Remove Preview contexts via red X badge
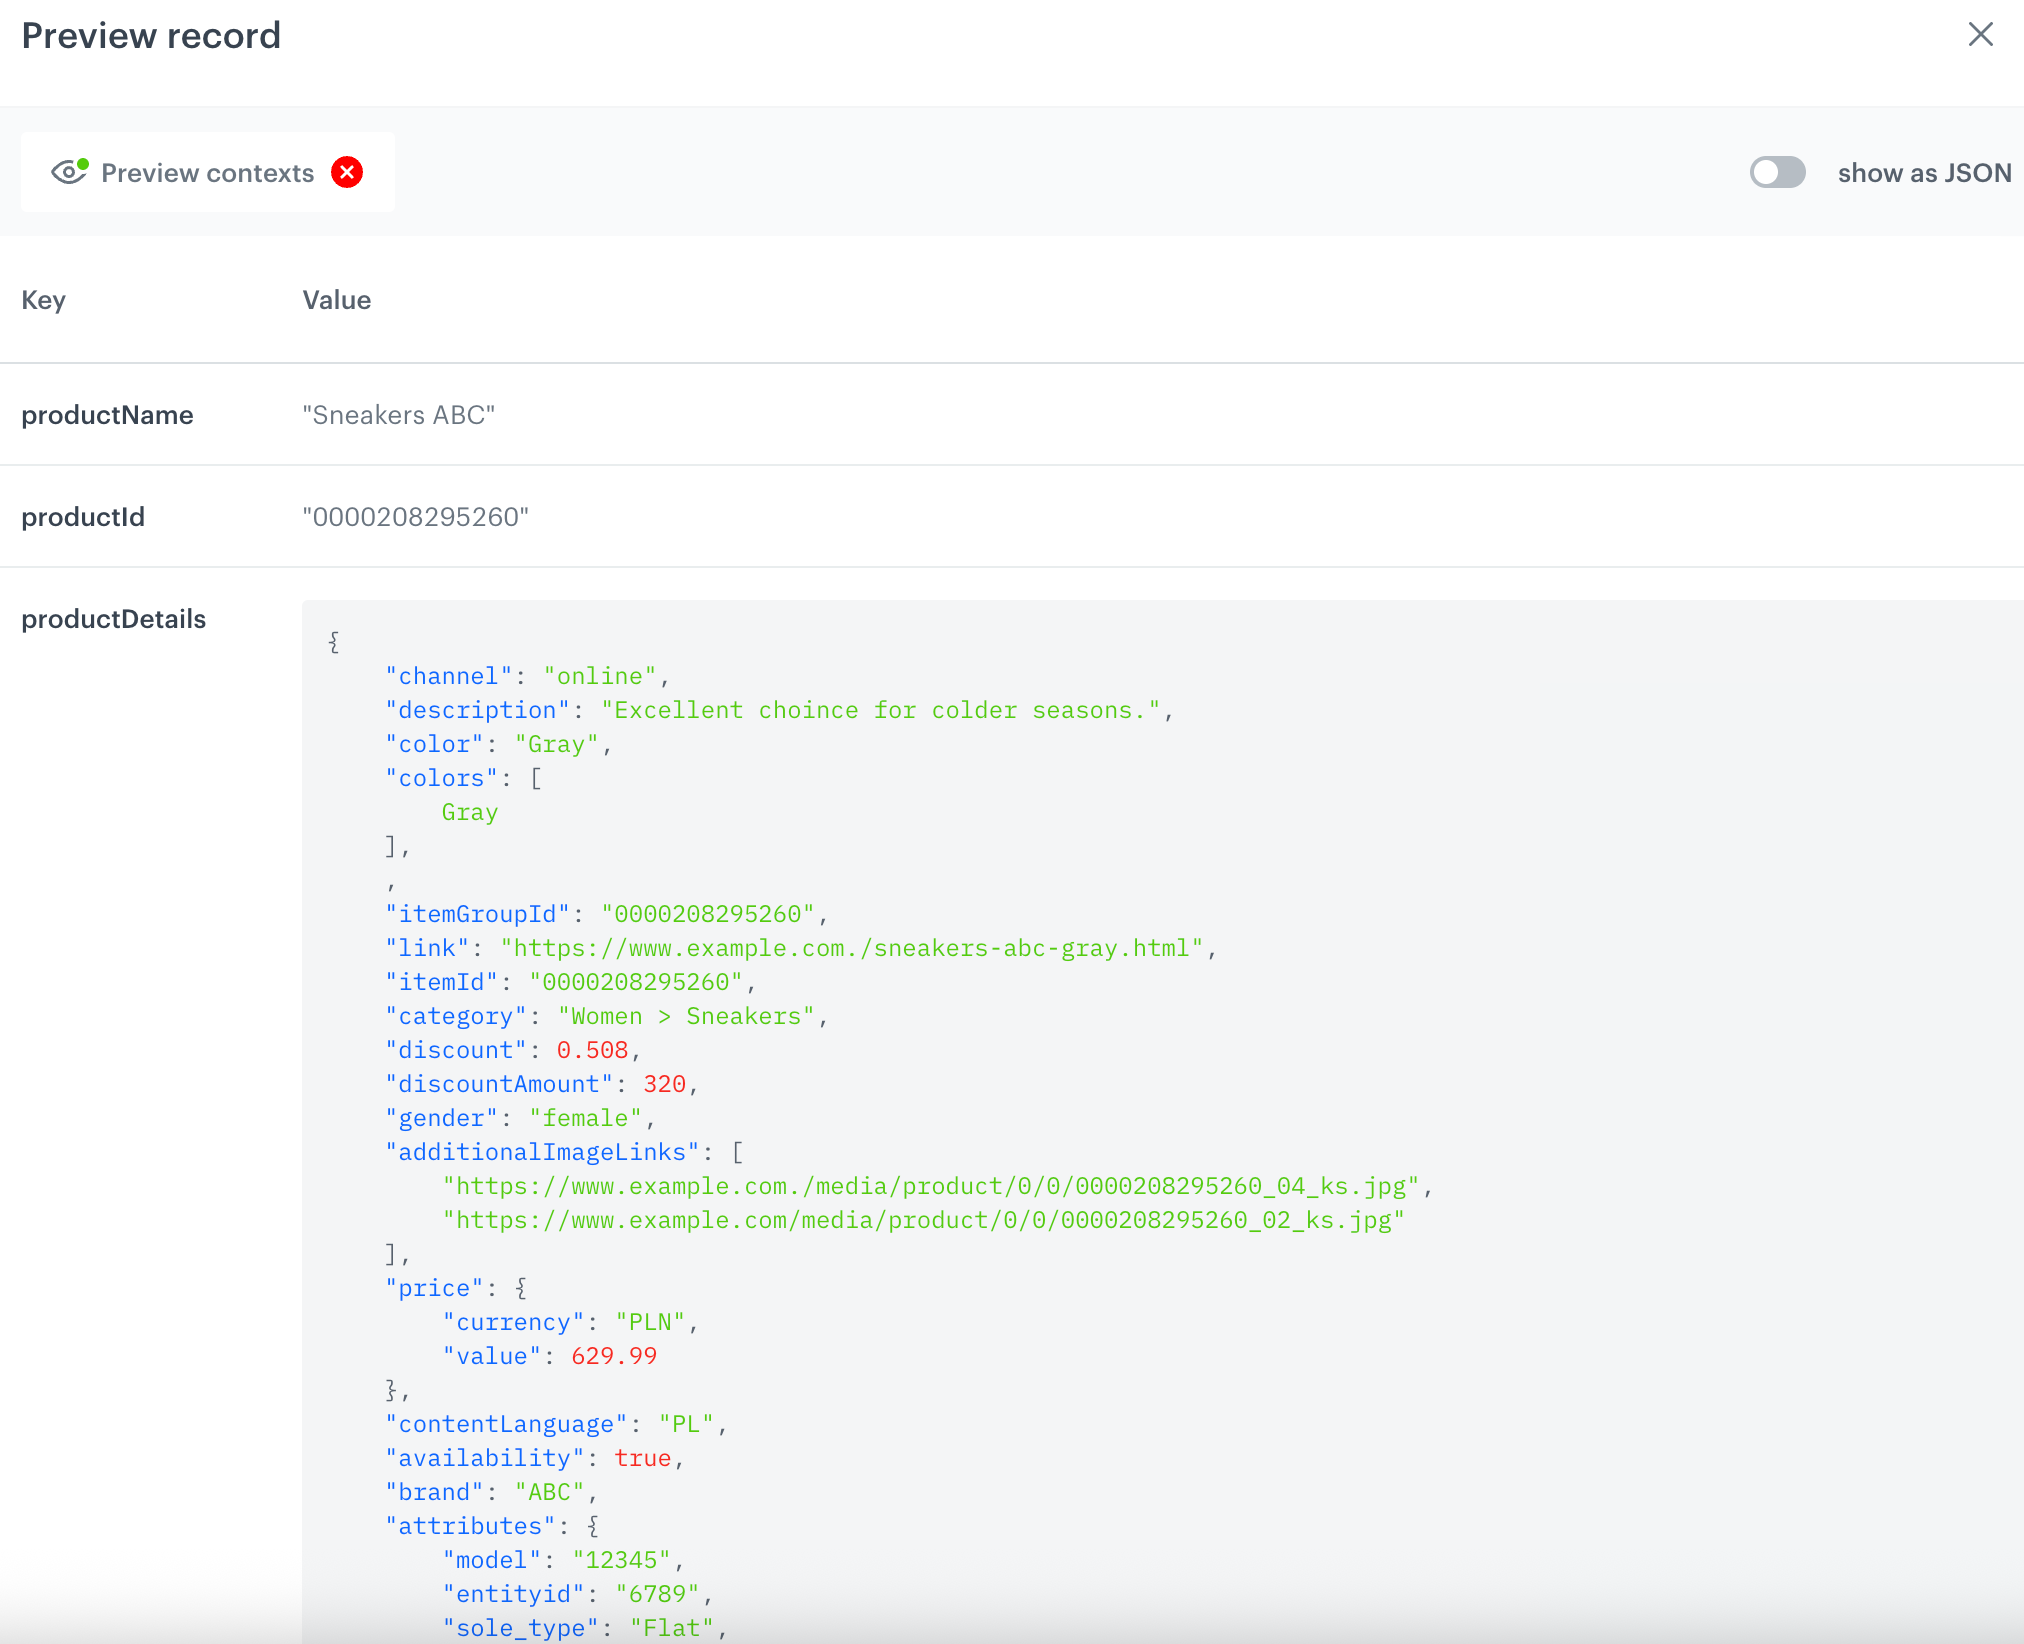Viewport: 2024px width, 1644px height. click(346, 172)
